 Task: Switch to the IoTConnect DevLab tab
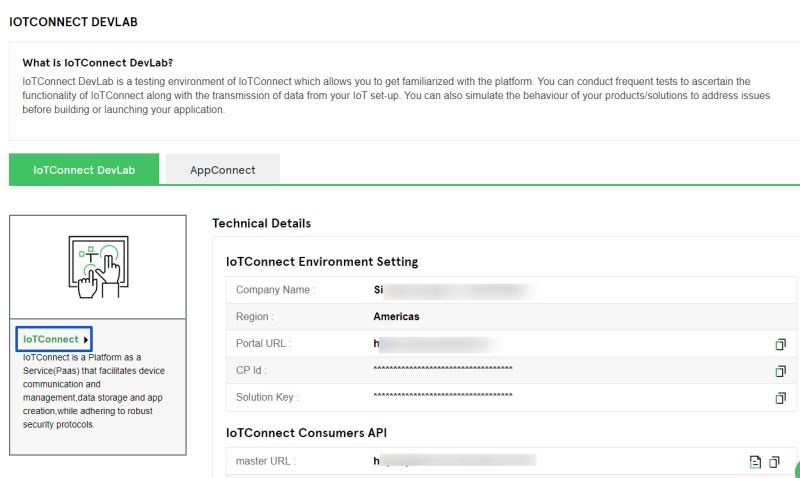pos(84,170)
